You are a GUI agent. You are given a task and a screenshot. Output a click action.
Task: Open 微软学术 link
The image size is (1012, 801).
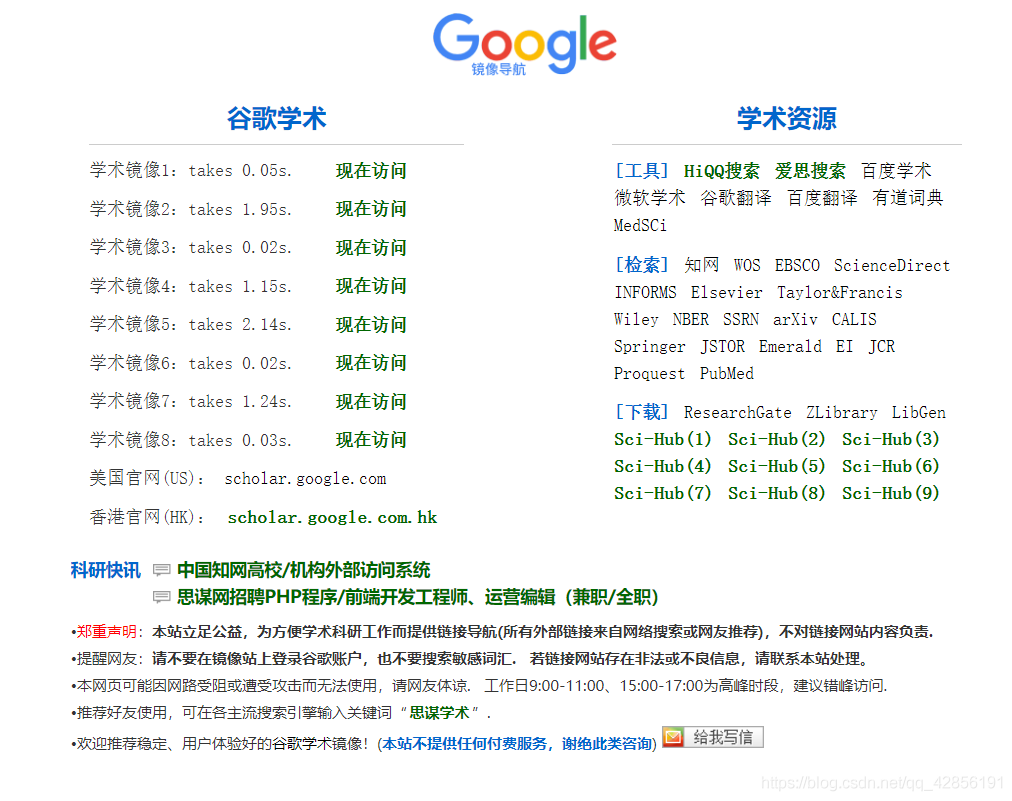tap(650, 198)
